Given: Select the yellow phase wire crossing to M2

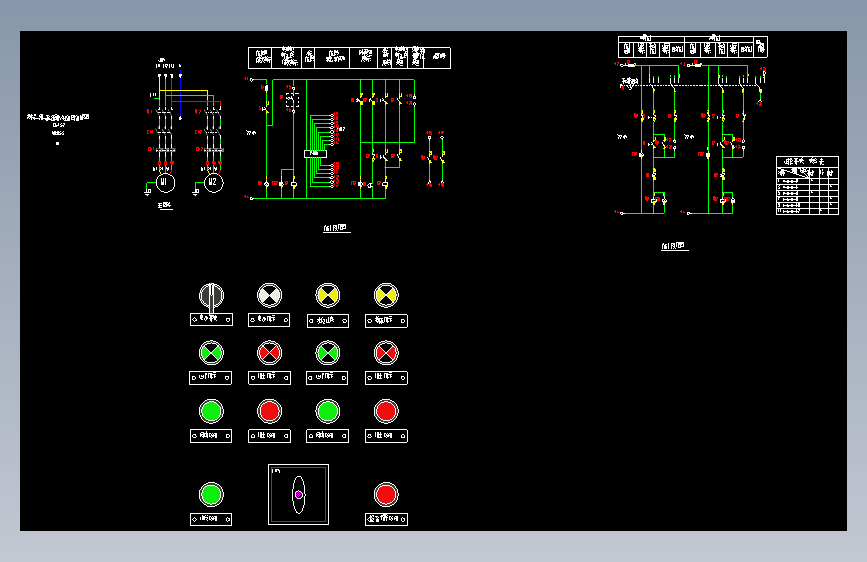Looking at the screenshot, I should tap(184, 91).
